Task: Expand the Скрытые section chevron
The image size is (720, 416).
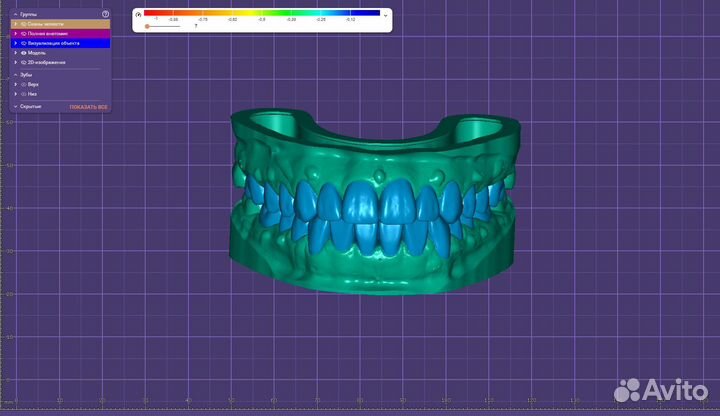Action: click(x=15, y=106)
